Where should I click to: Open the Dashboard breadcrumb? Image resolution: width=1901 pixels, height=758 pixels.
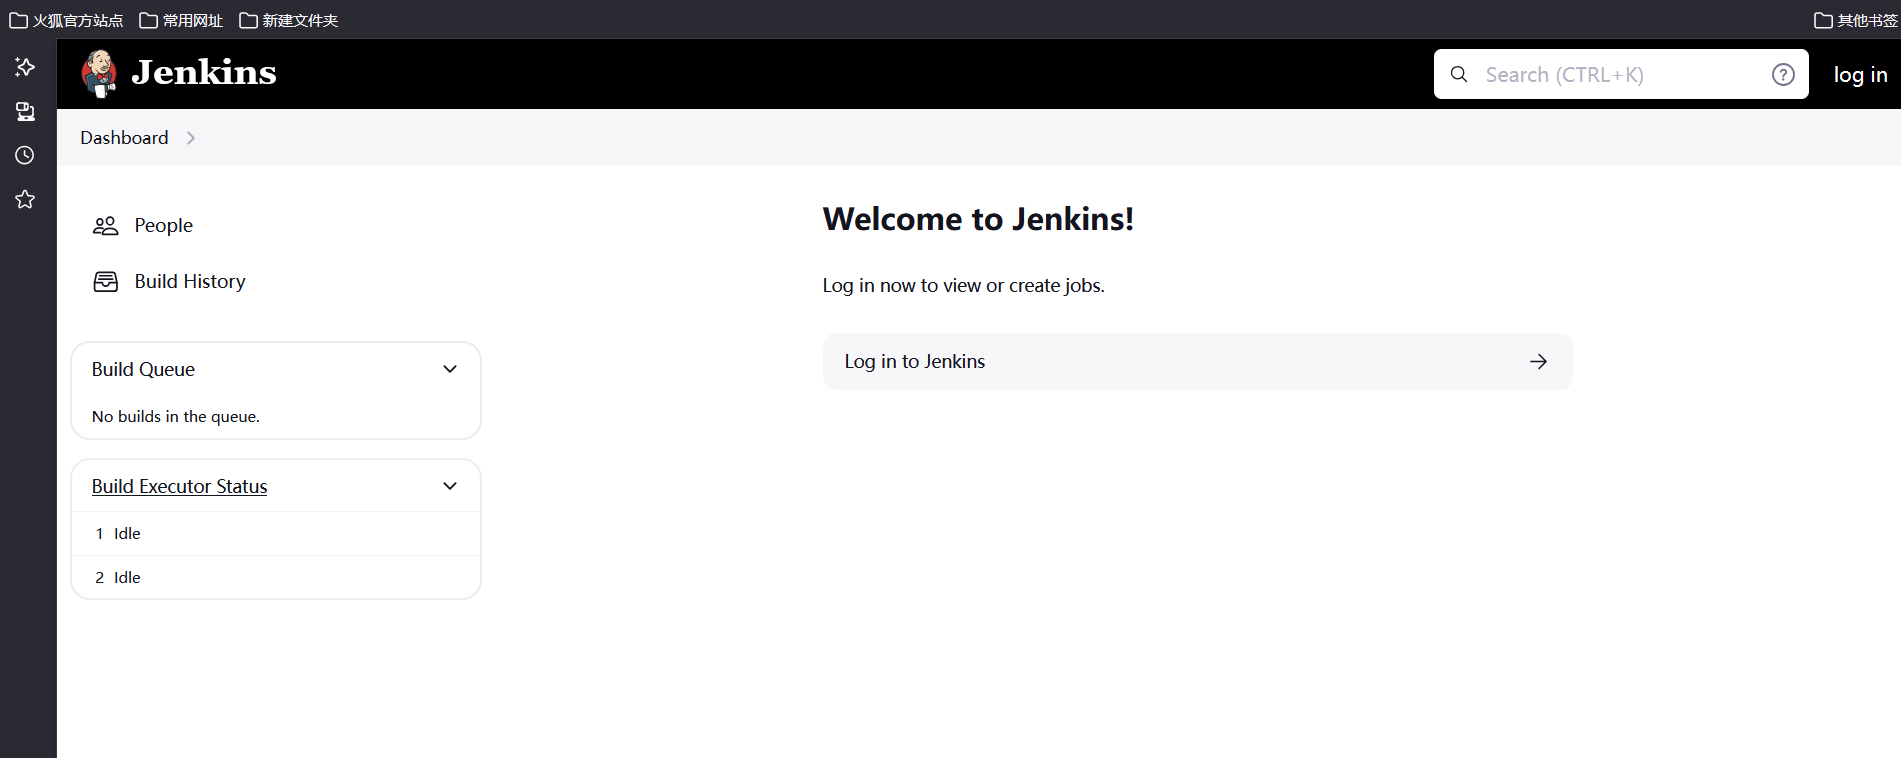point(124,138)
